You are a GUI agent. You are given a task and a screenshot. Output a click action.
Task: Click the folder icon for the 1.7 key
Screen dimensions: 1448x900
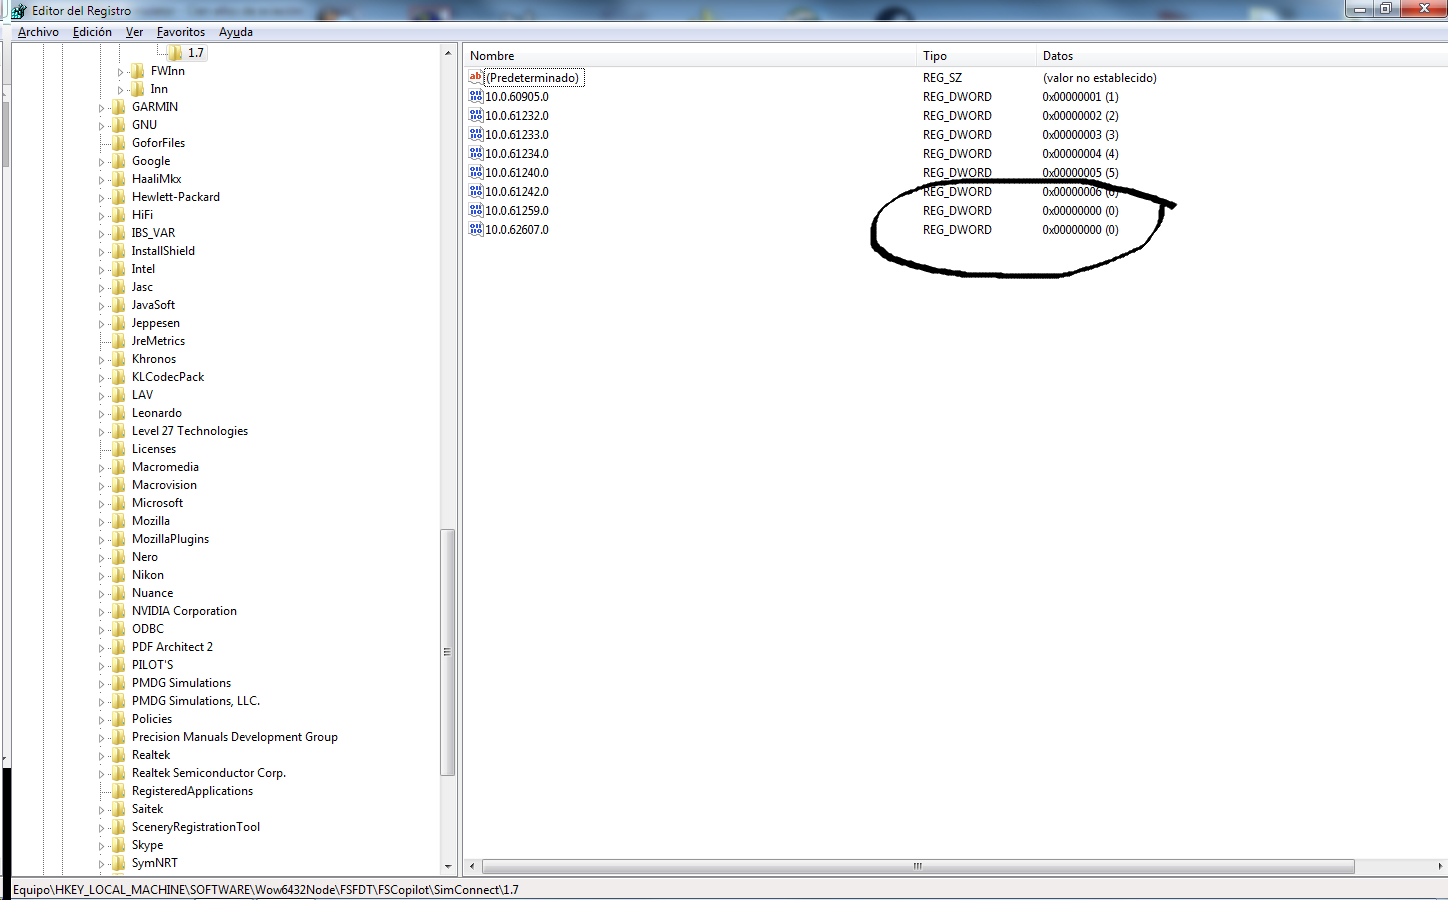point(175,53)
